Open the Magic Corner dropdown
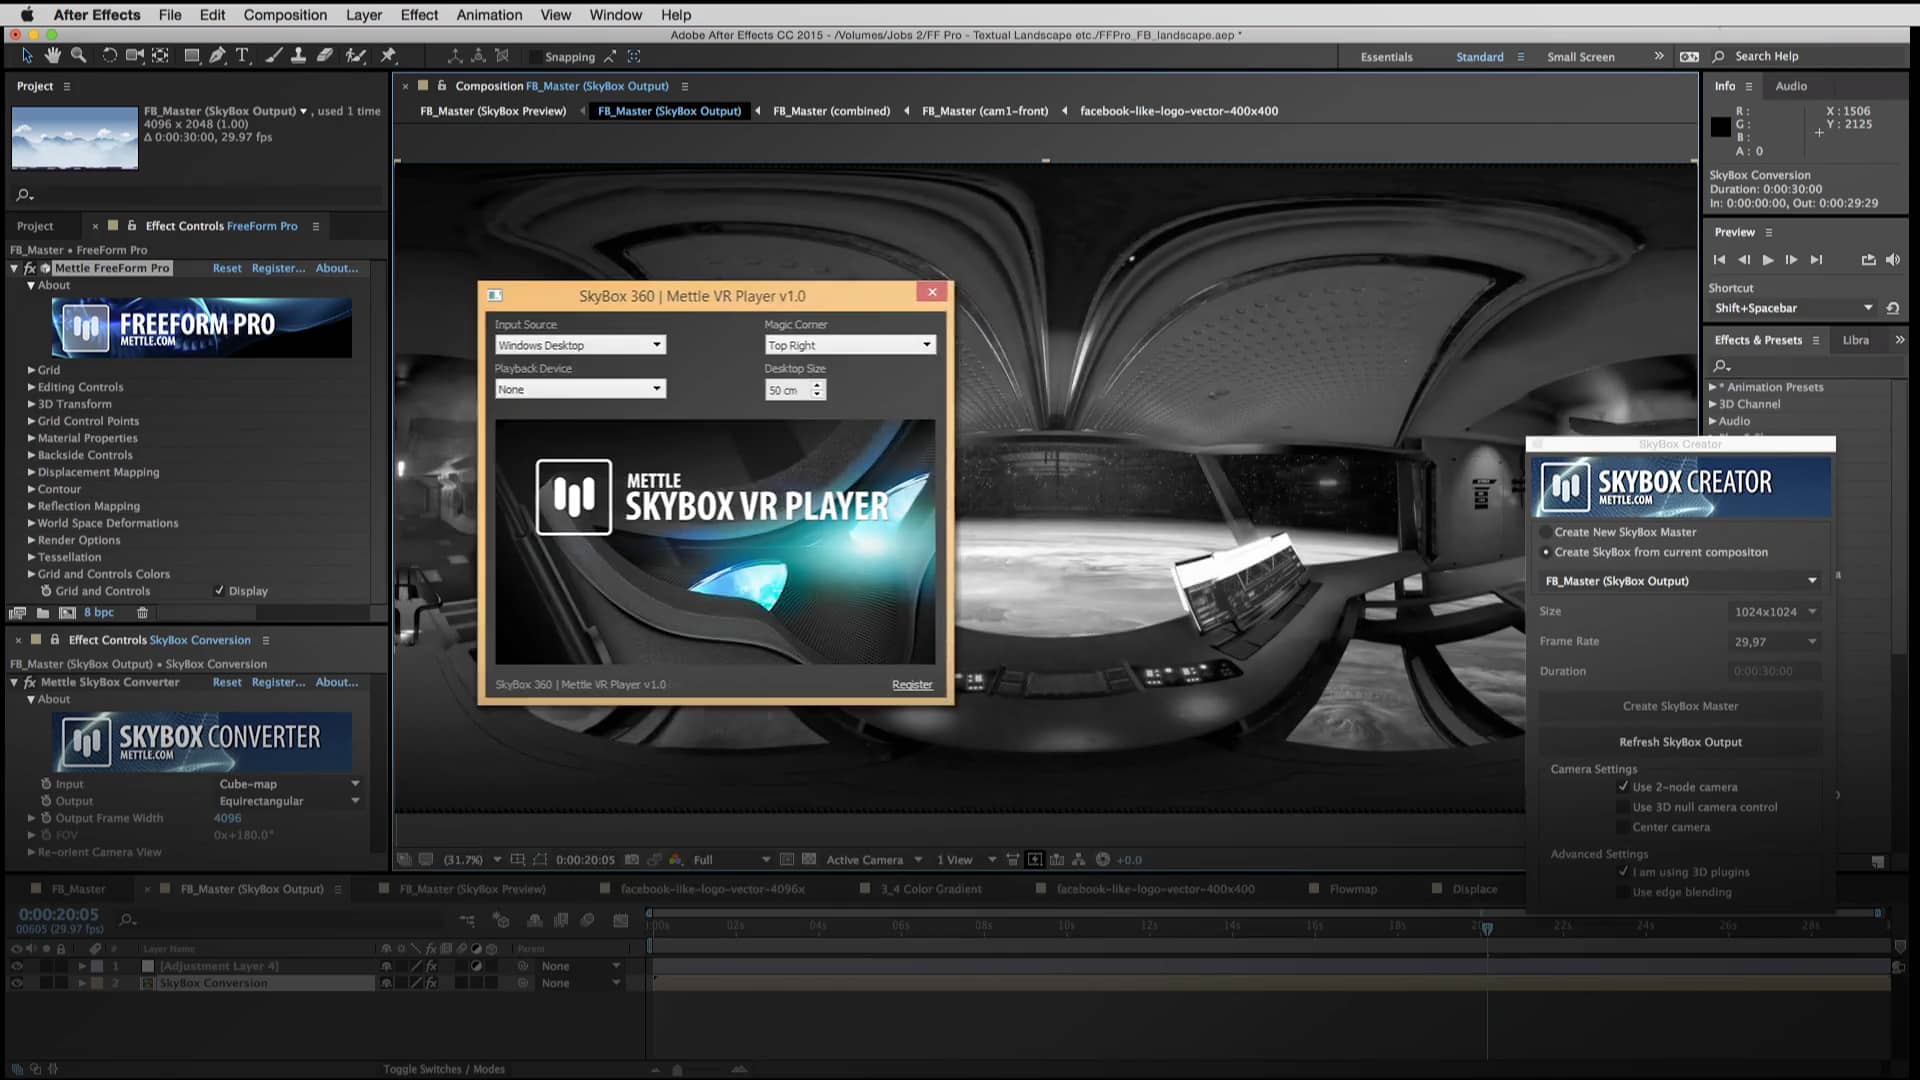The width and height of the screenshot is (1920, 1080). pos(849,344)
